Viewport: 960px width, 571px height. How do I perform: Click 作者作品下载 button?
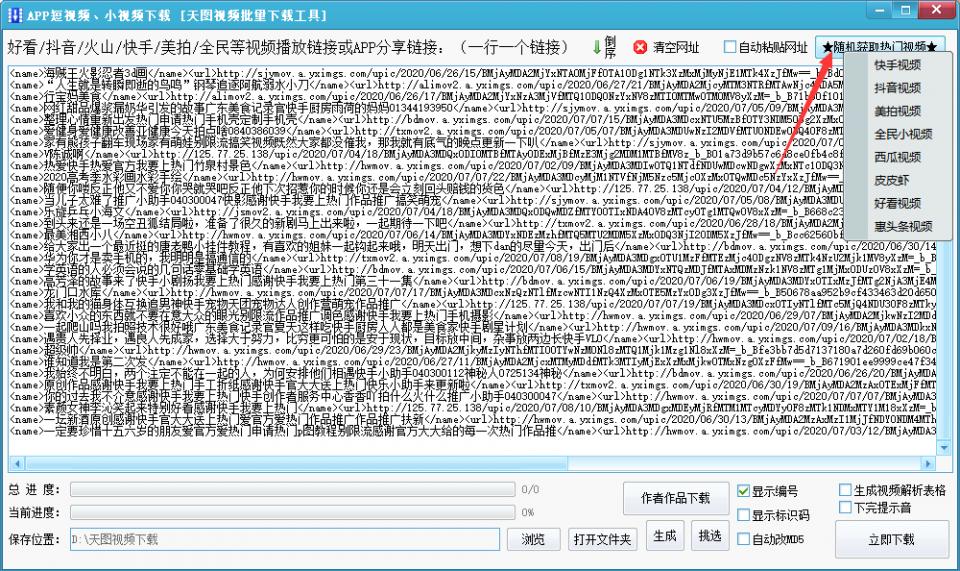coord(675,498)
